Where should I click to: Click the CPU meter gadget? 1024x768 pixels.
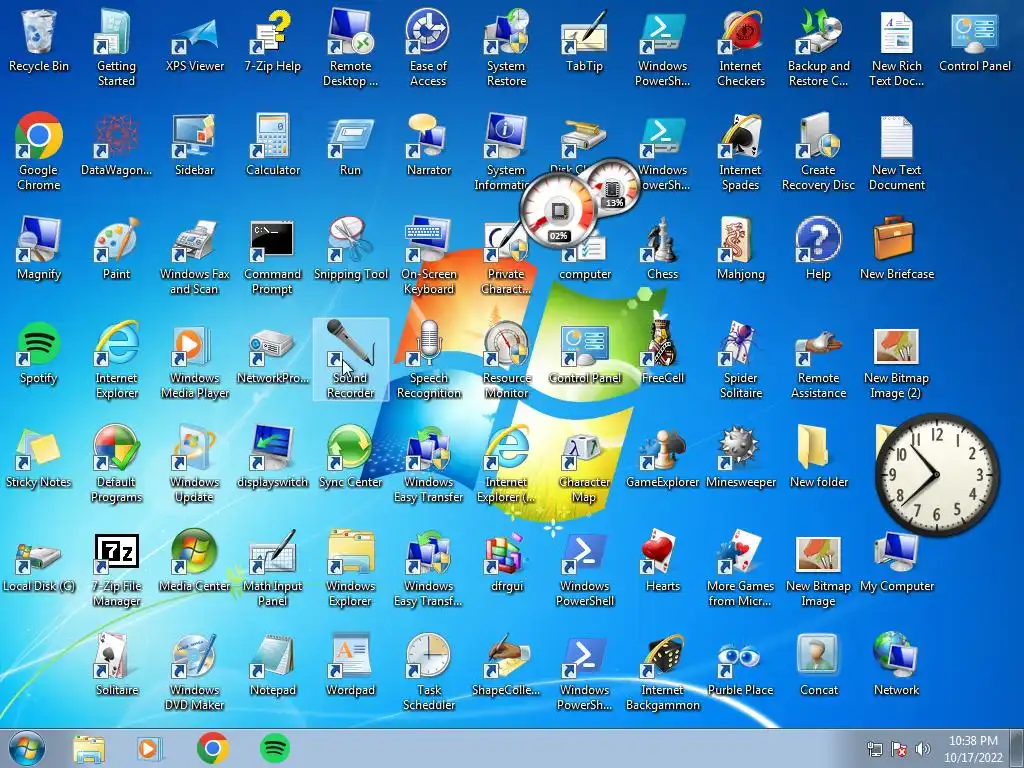coord(558,210)
